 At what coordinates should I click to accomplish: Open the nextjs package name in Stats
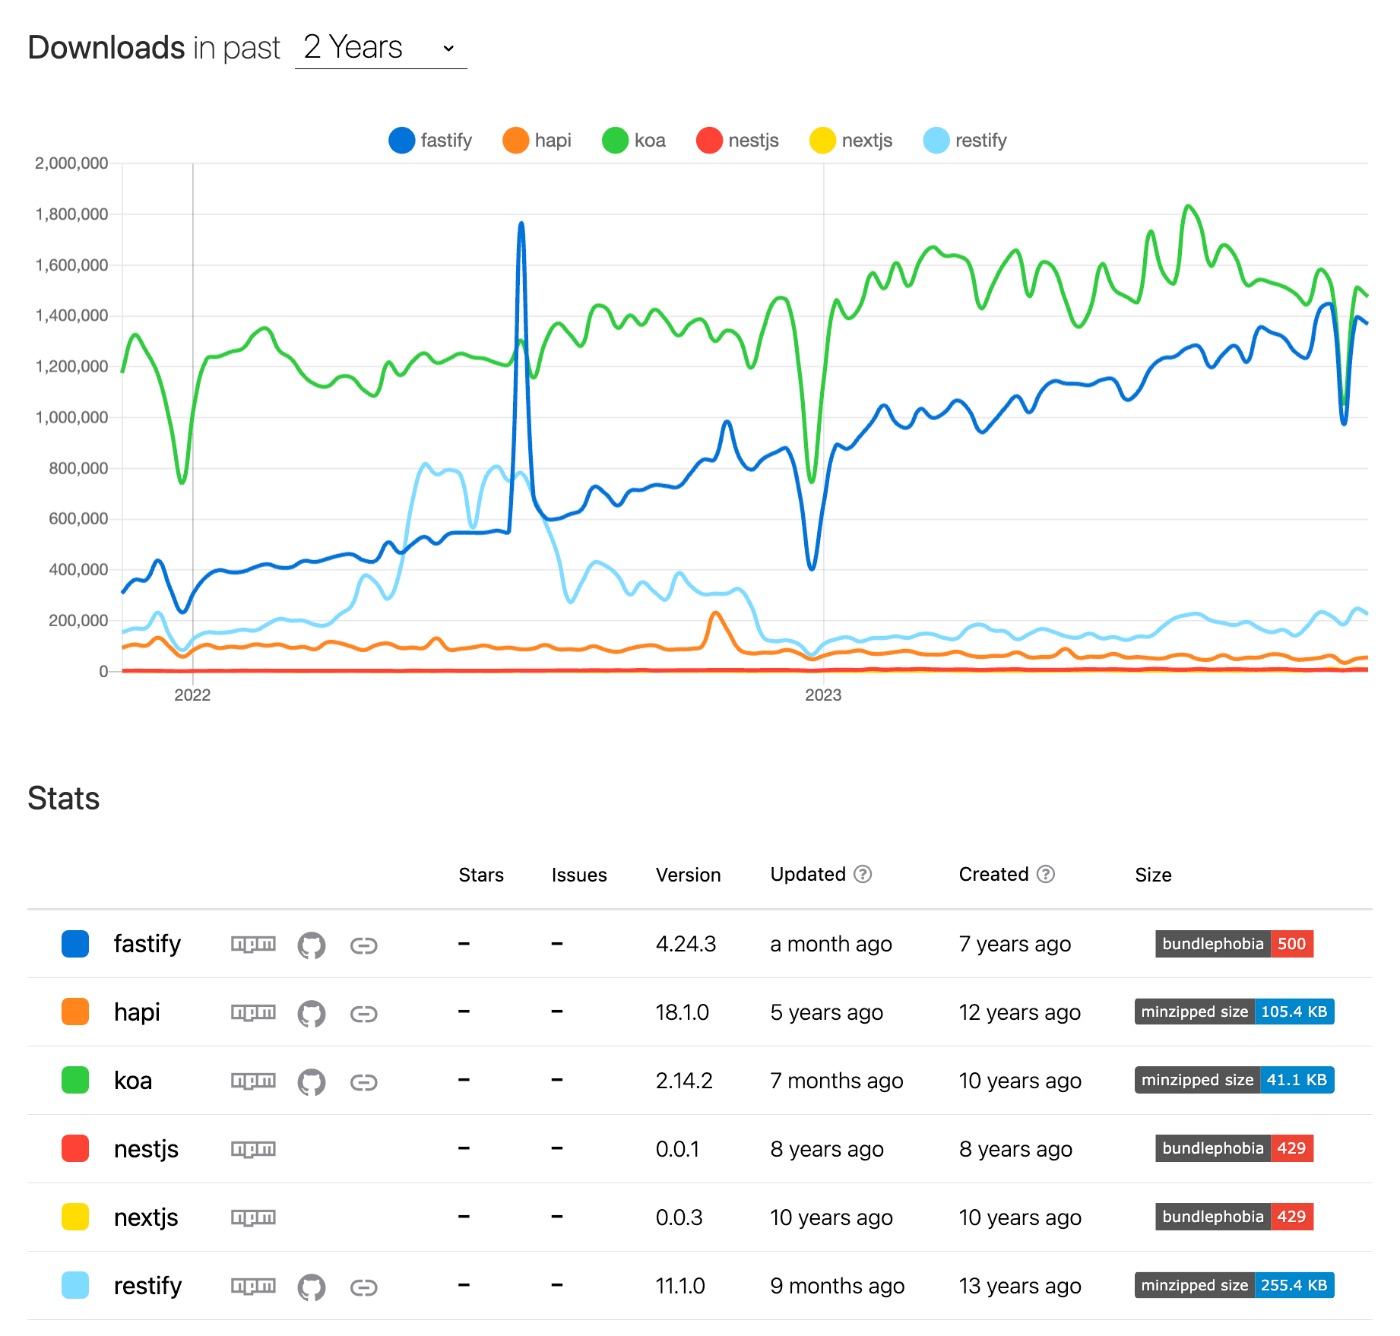tap(146, 1217)
